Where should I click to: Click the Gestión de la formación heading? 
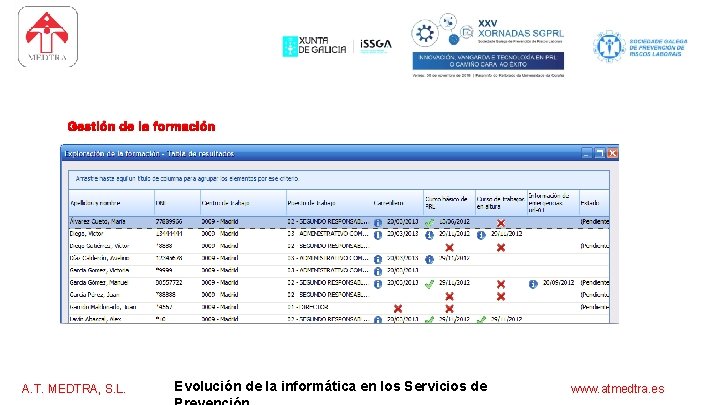[141, 126]
